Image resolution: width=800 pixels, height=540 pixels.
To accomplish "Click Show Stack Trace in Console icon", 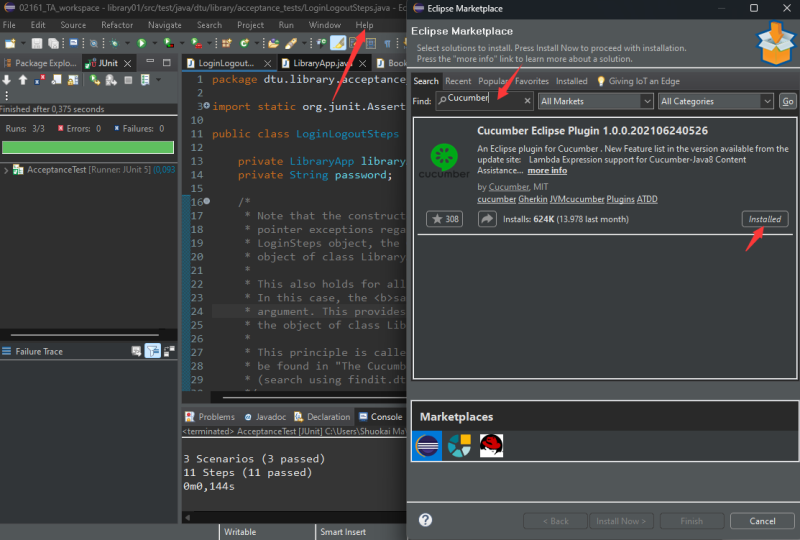I will [136, 351].
